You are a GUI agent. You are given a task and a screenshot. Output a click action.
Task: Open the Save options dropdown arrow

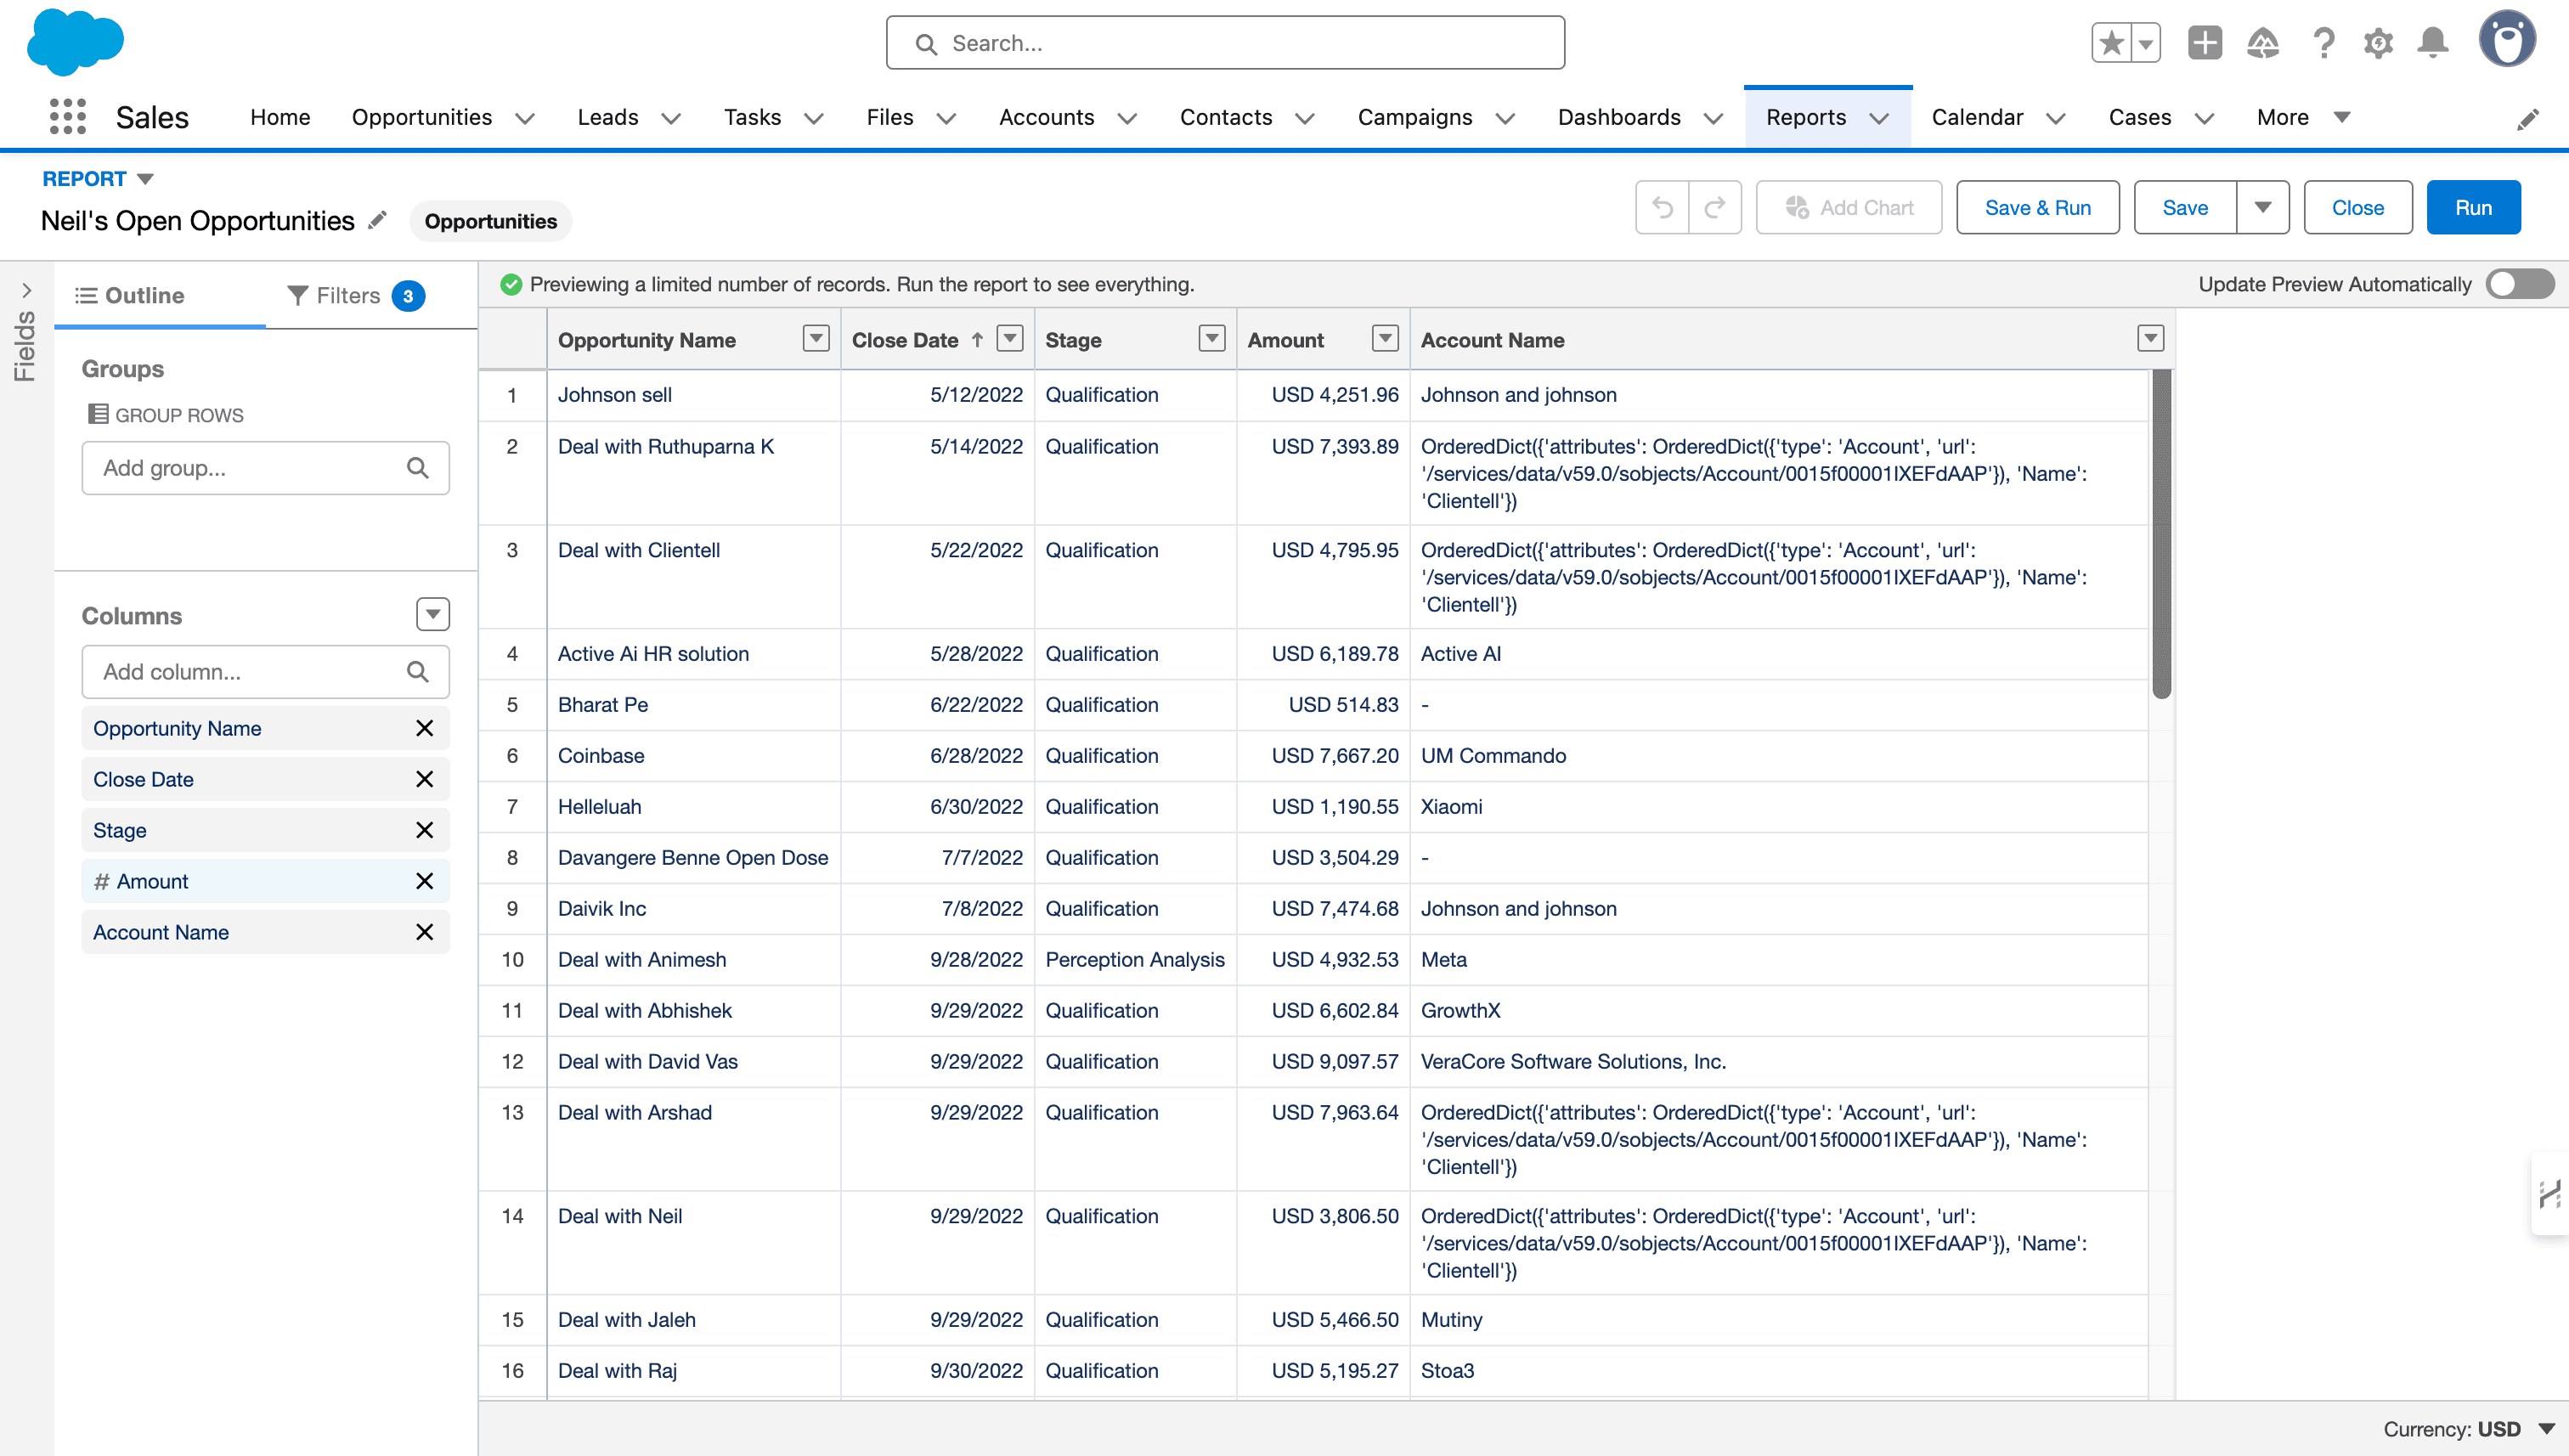pyautogui.click(x=2263, y=208)
